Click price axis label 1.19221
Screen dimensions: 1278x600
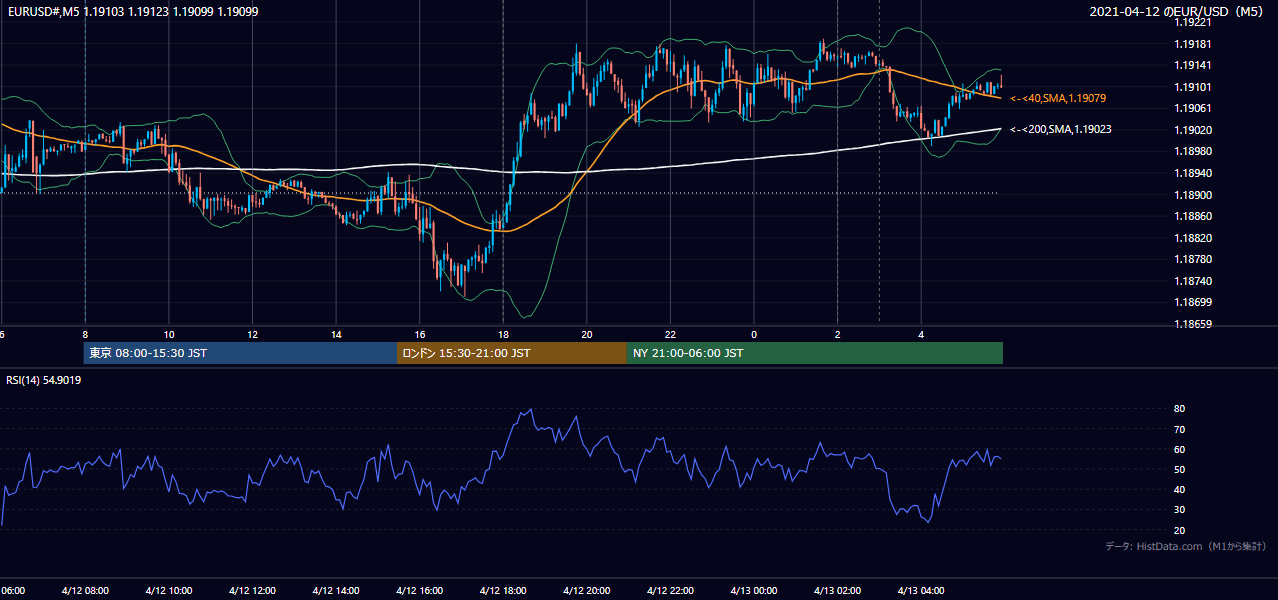1194,21
